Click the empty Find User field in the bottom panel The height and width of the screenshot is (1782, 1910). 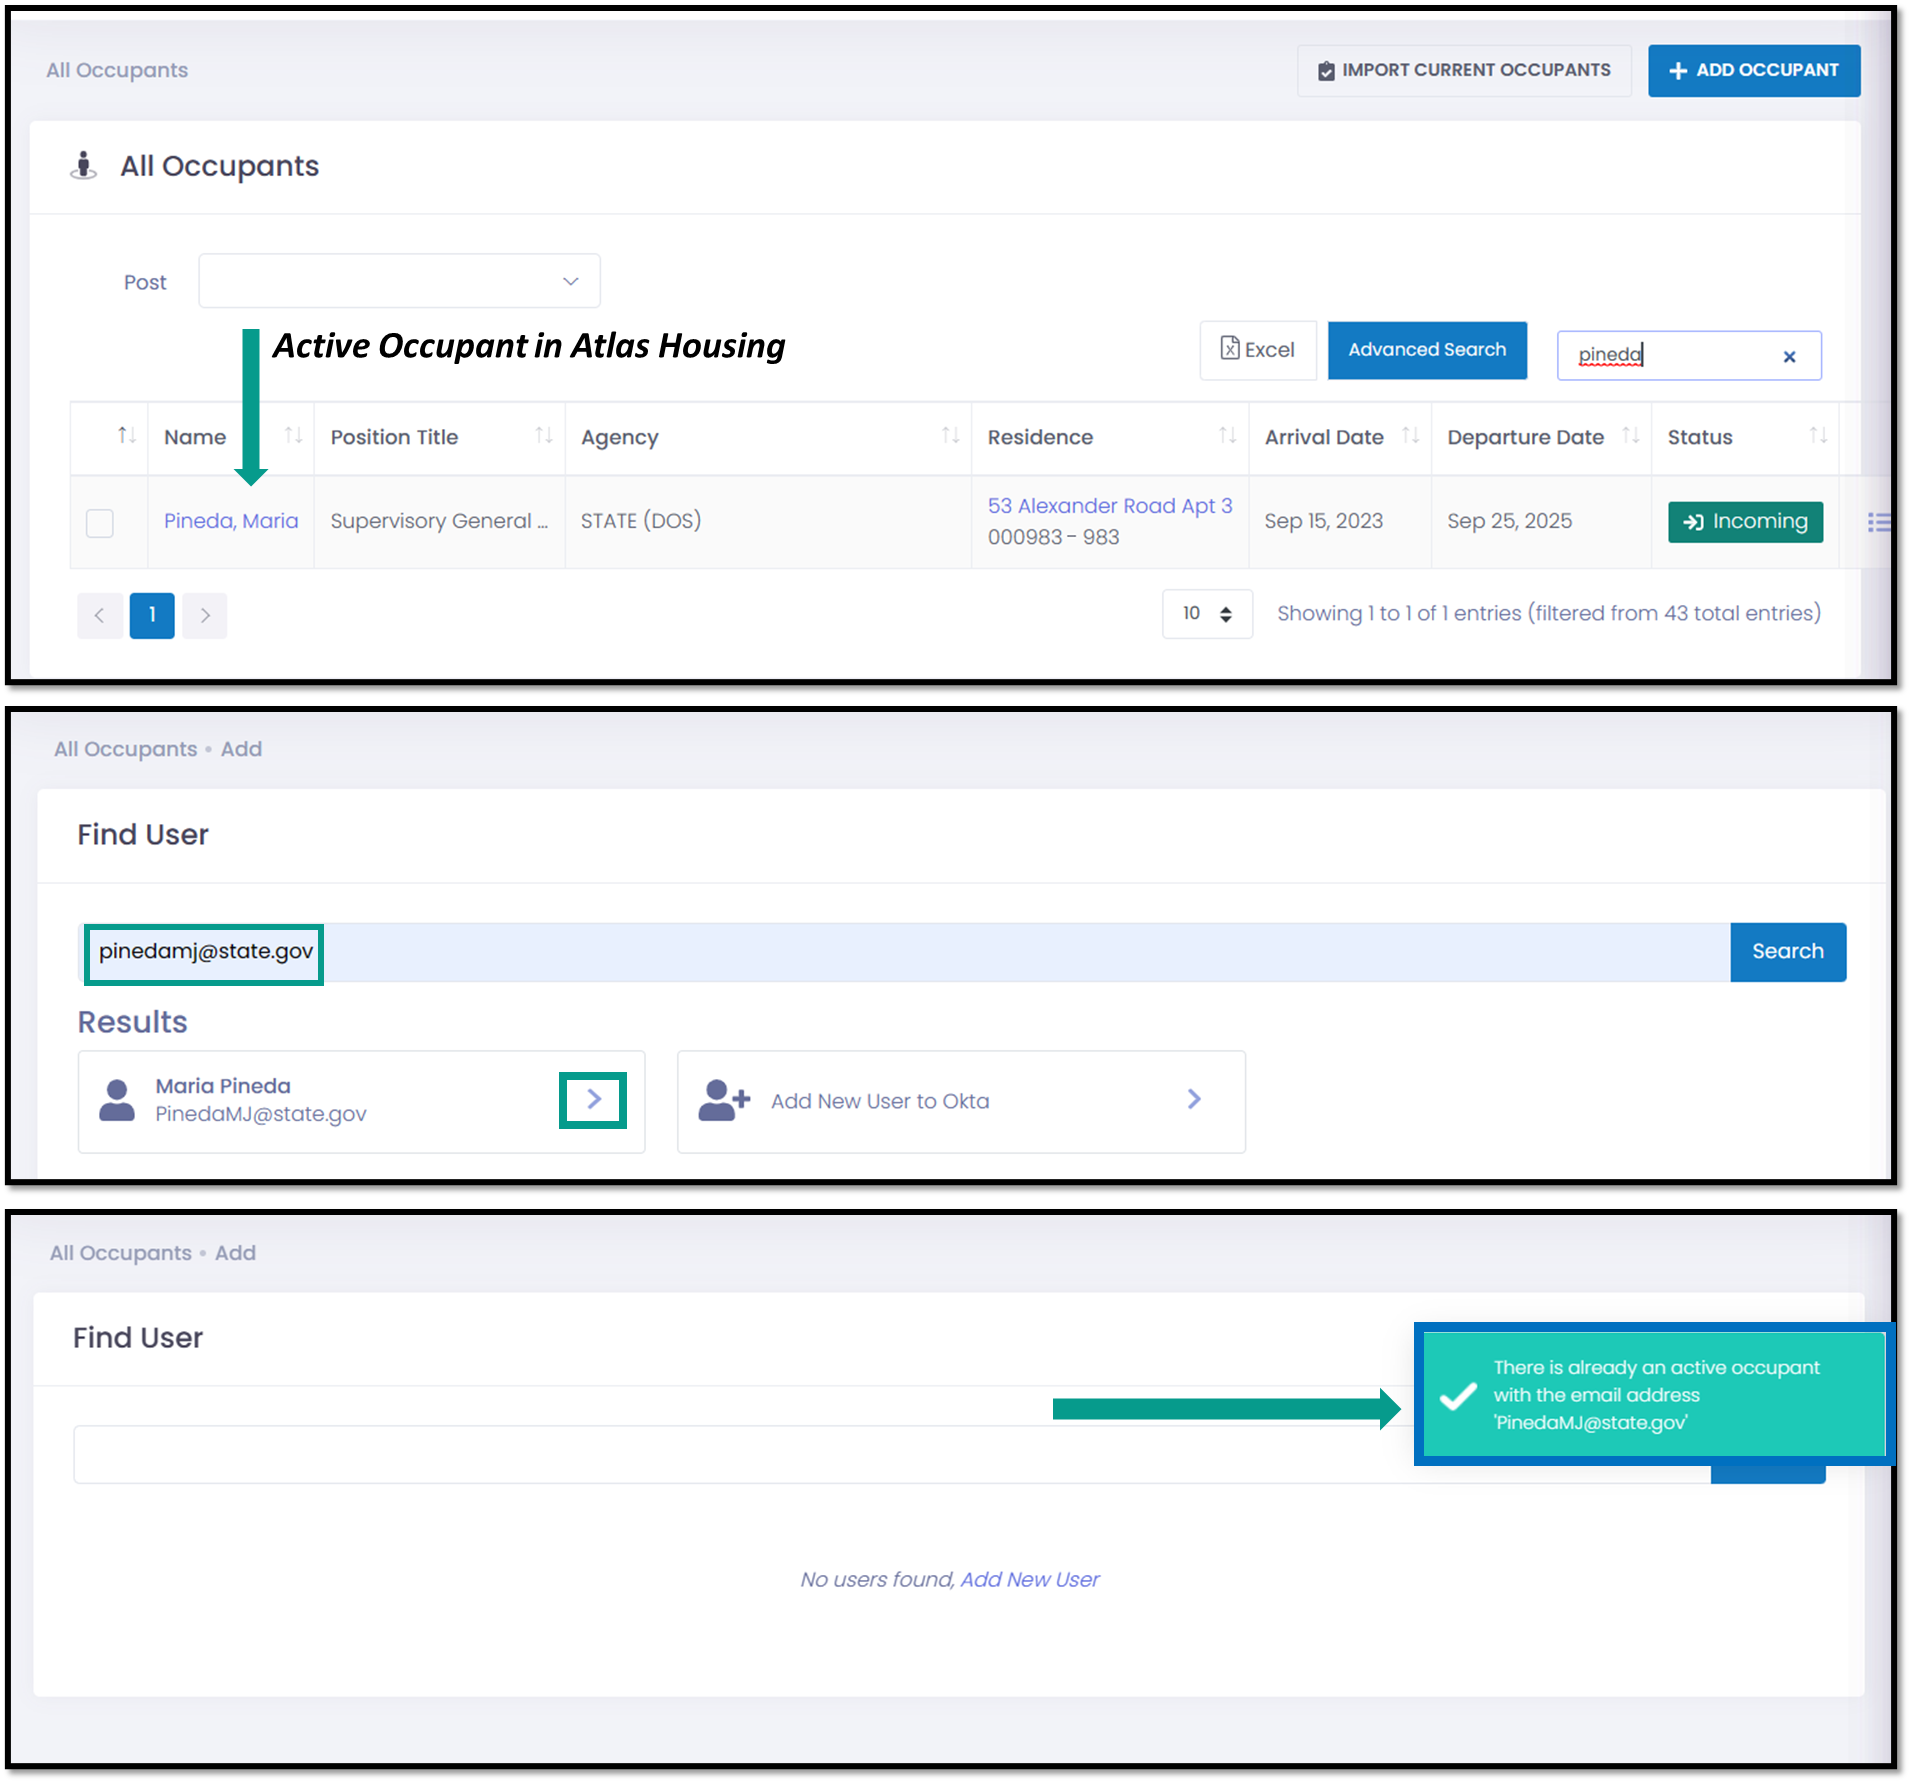pyautogui.click(x=892, y=1454)
